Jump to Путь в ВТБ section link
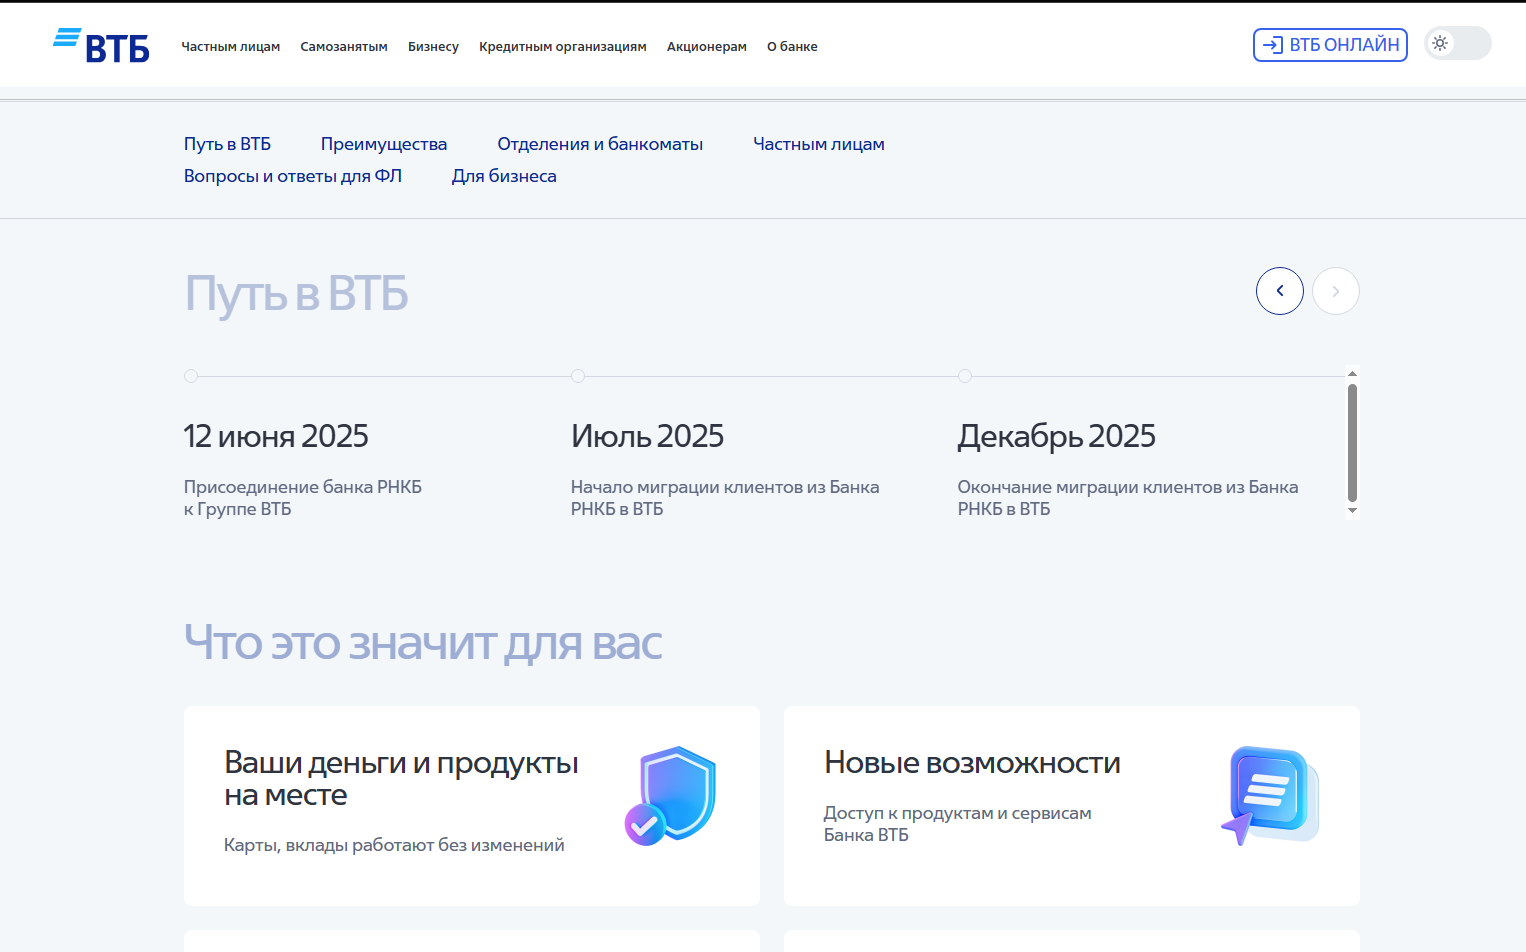 tap(227, 144)
